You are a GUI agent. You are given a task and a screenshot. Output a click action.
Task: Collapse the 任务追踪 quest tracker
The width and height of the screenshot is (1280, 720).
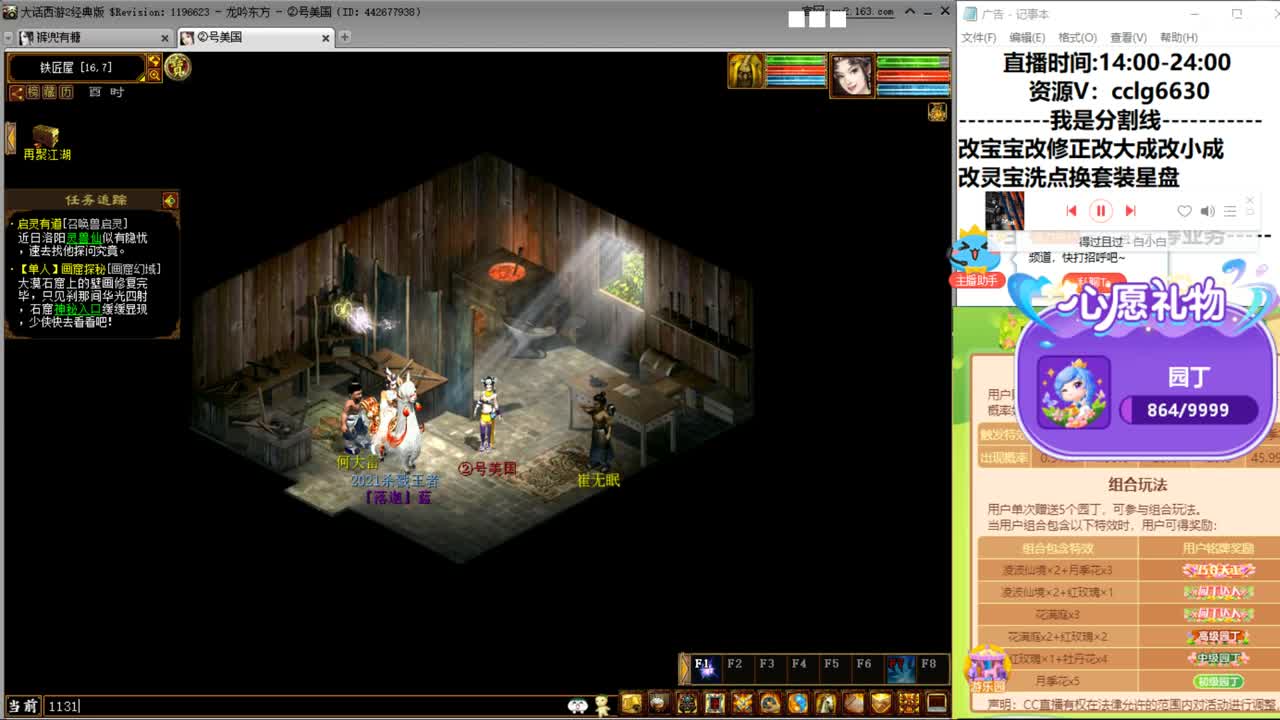pos(170,201)
